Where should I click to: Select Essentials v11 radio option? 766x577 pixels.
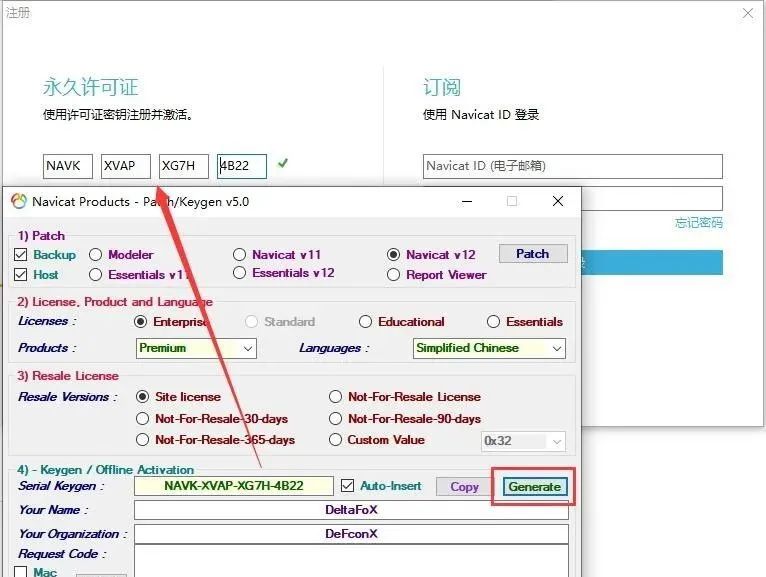(x=95, y=275)
